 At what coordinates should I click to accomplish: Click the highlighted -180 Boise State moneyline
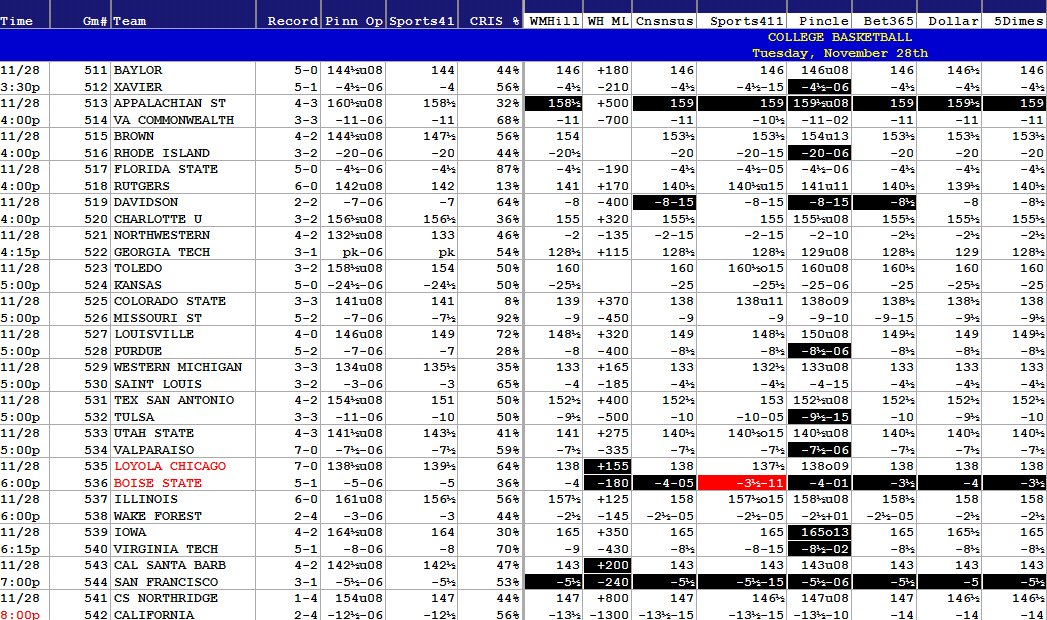[x=607, y=483]
